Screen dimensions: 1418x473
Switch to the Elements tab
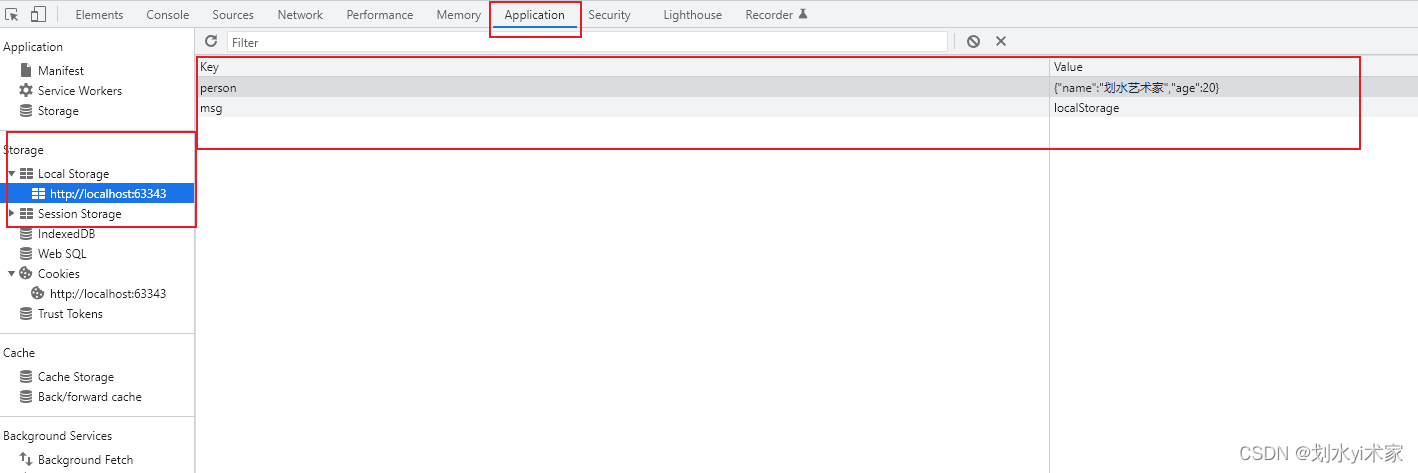99,15
